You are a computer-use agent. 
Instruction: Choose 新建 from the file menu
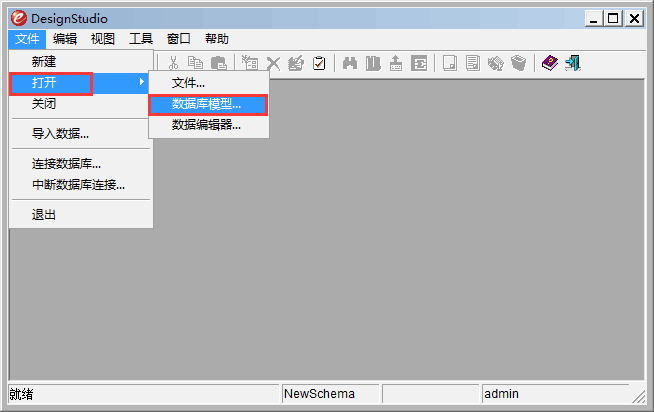point(81,62)
